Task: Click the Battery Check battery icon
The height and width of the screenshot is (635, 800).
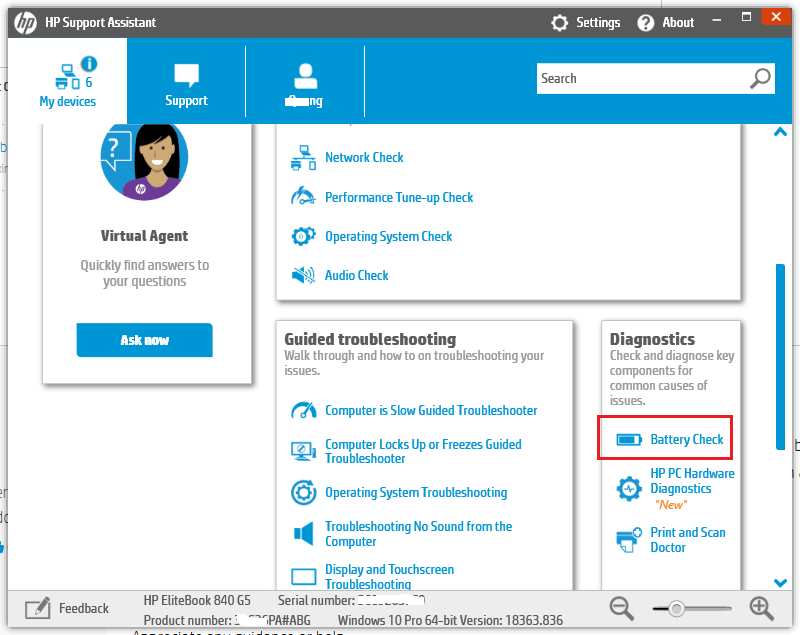Action: (x=629, y=440)
